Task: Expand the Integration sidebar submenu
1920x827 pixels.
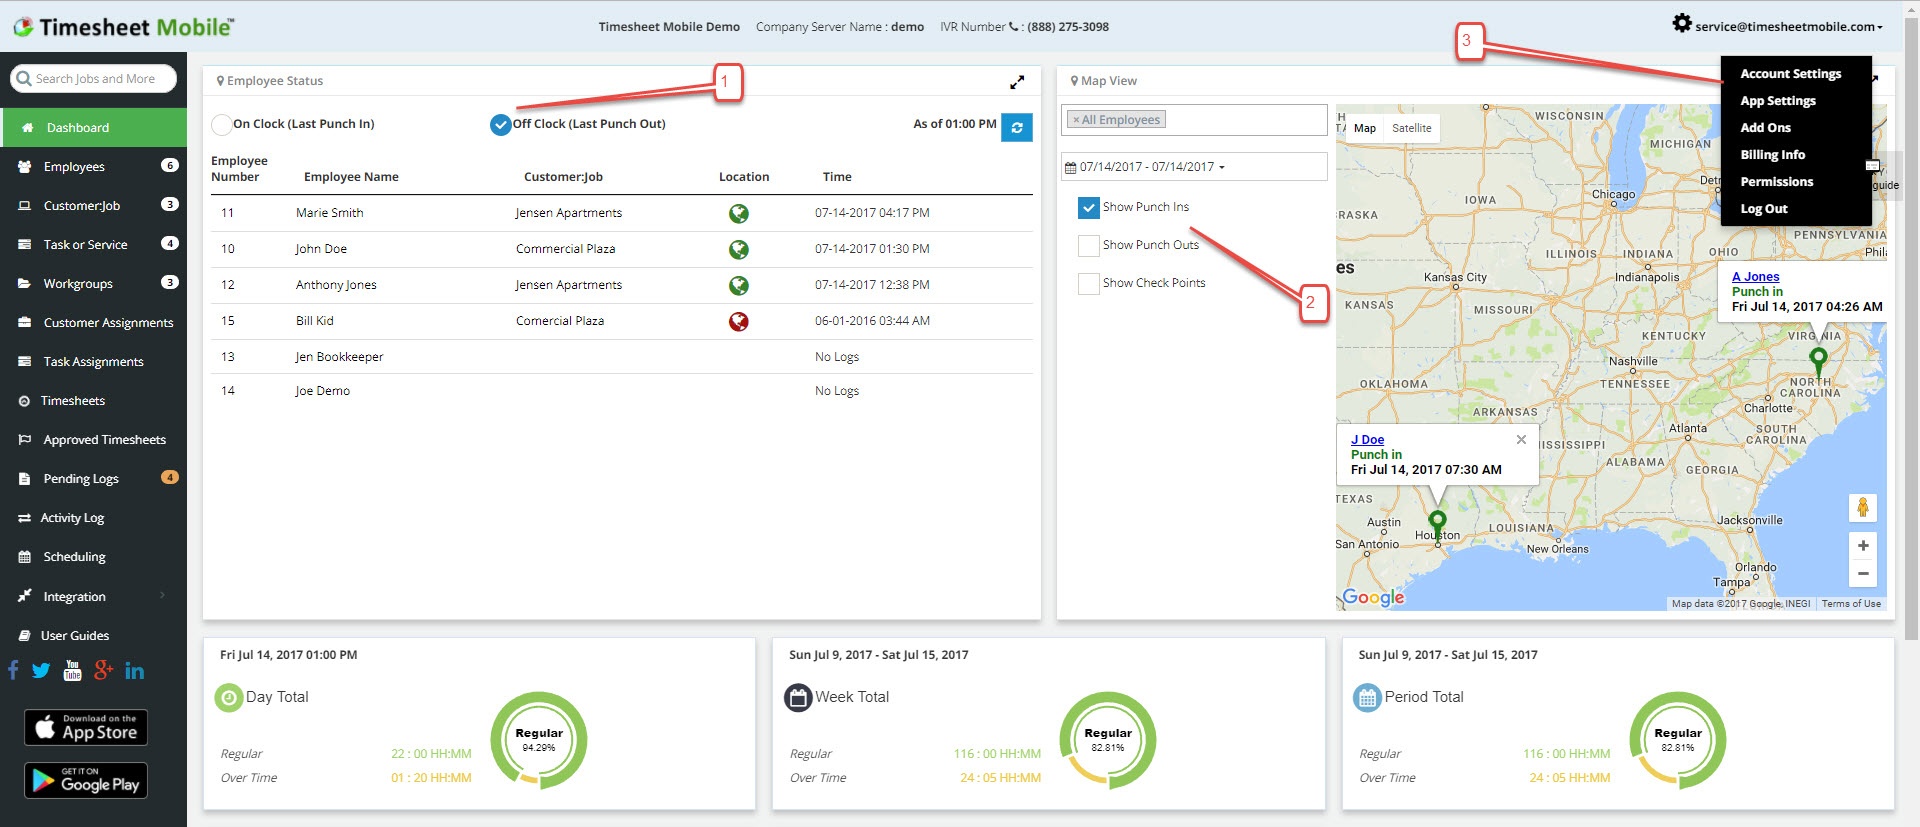Action: pyautogui.click(x=93, y=596)
